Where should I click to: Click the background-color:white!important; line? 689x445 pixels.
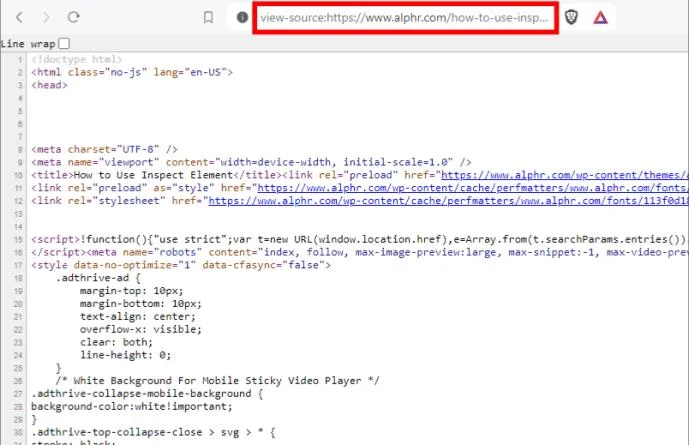131,406
